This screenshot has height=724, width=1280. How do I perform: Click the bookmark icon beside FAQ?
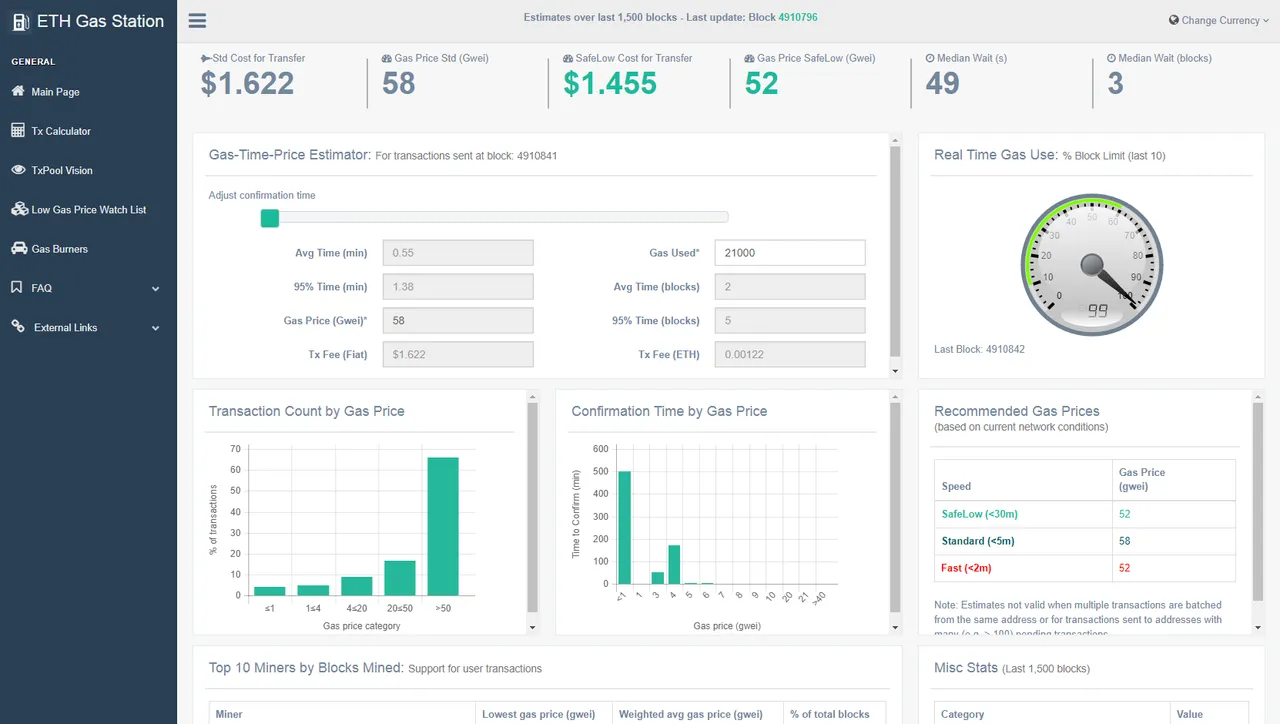(17, 287)
